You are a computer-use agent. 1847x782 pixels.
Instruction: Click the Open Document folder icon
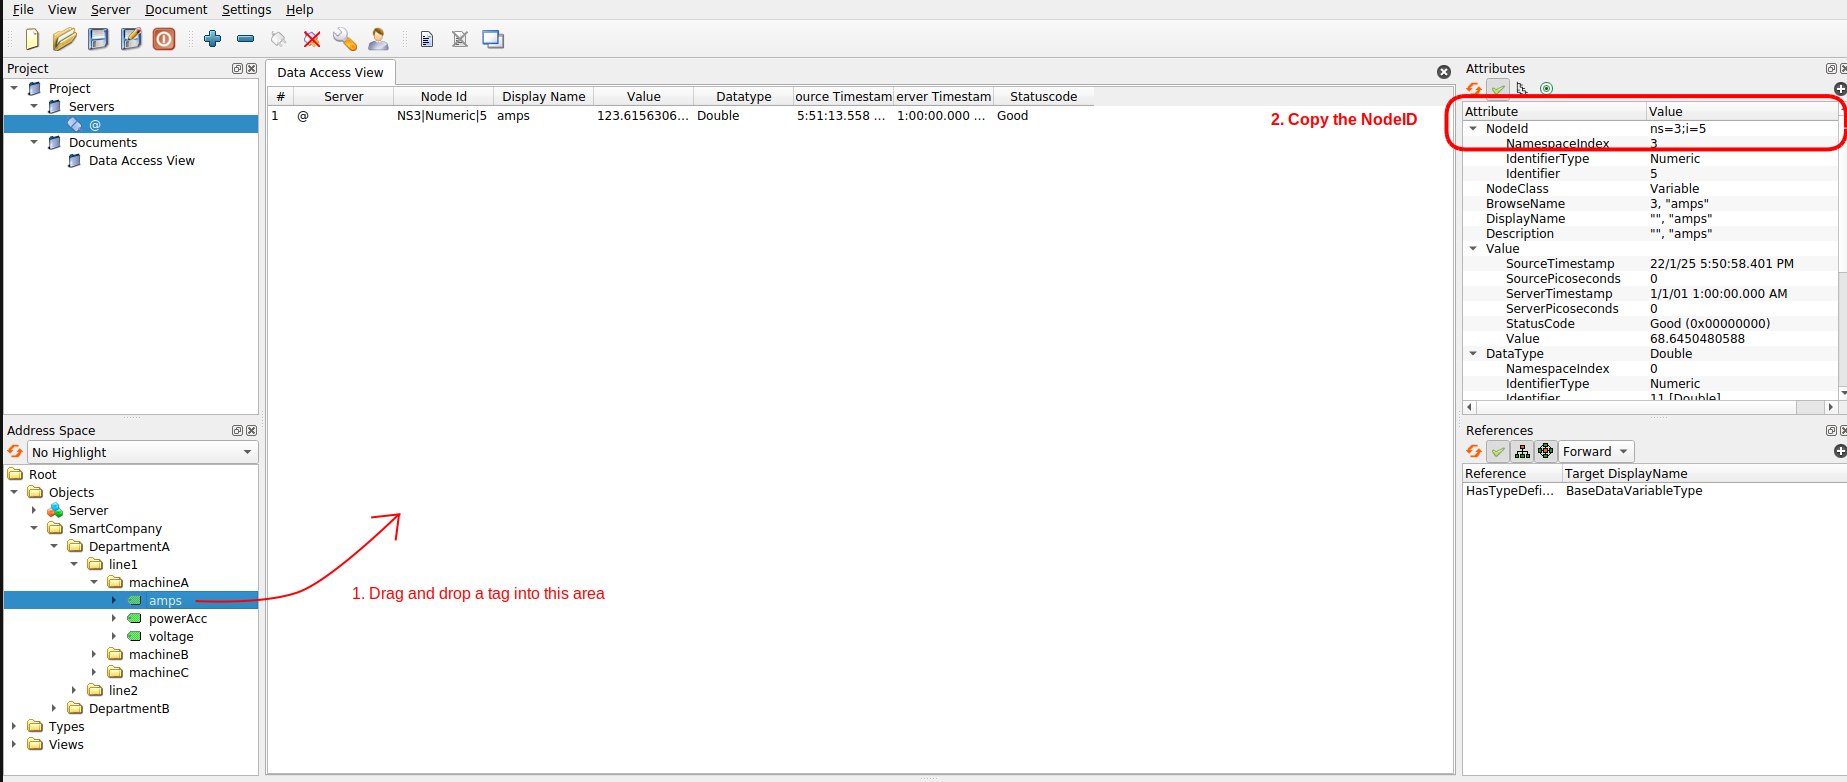click(x=65, y=39)
